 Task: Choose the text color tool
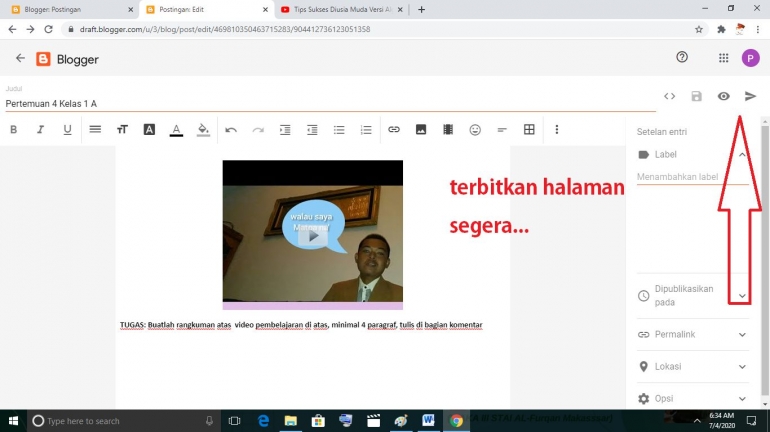176,130
